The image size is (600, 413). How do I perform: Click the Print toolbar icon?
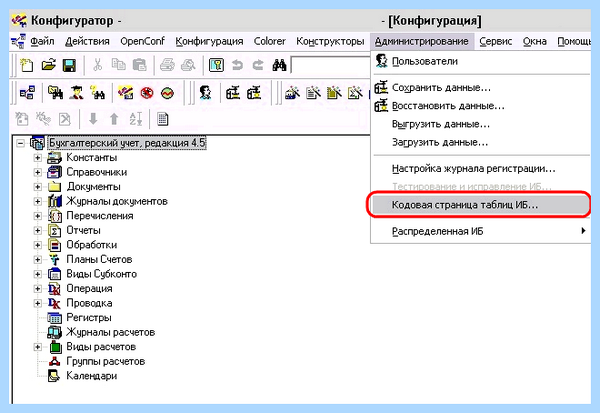pyautogui.click(x=167, y=65)
